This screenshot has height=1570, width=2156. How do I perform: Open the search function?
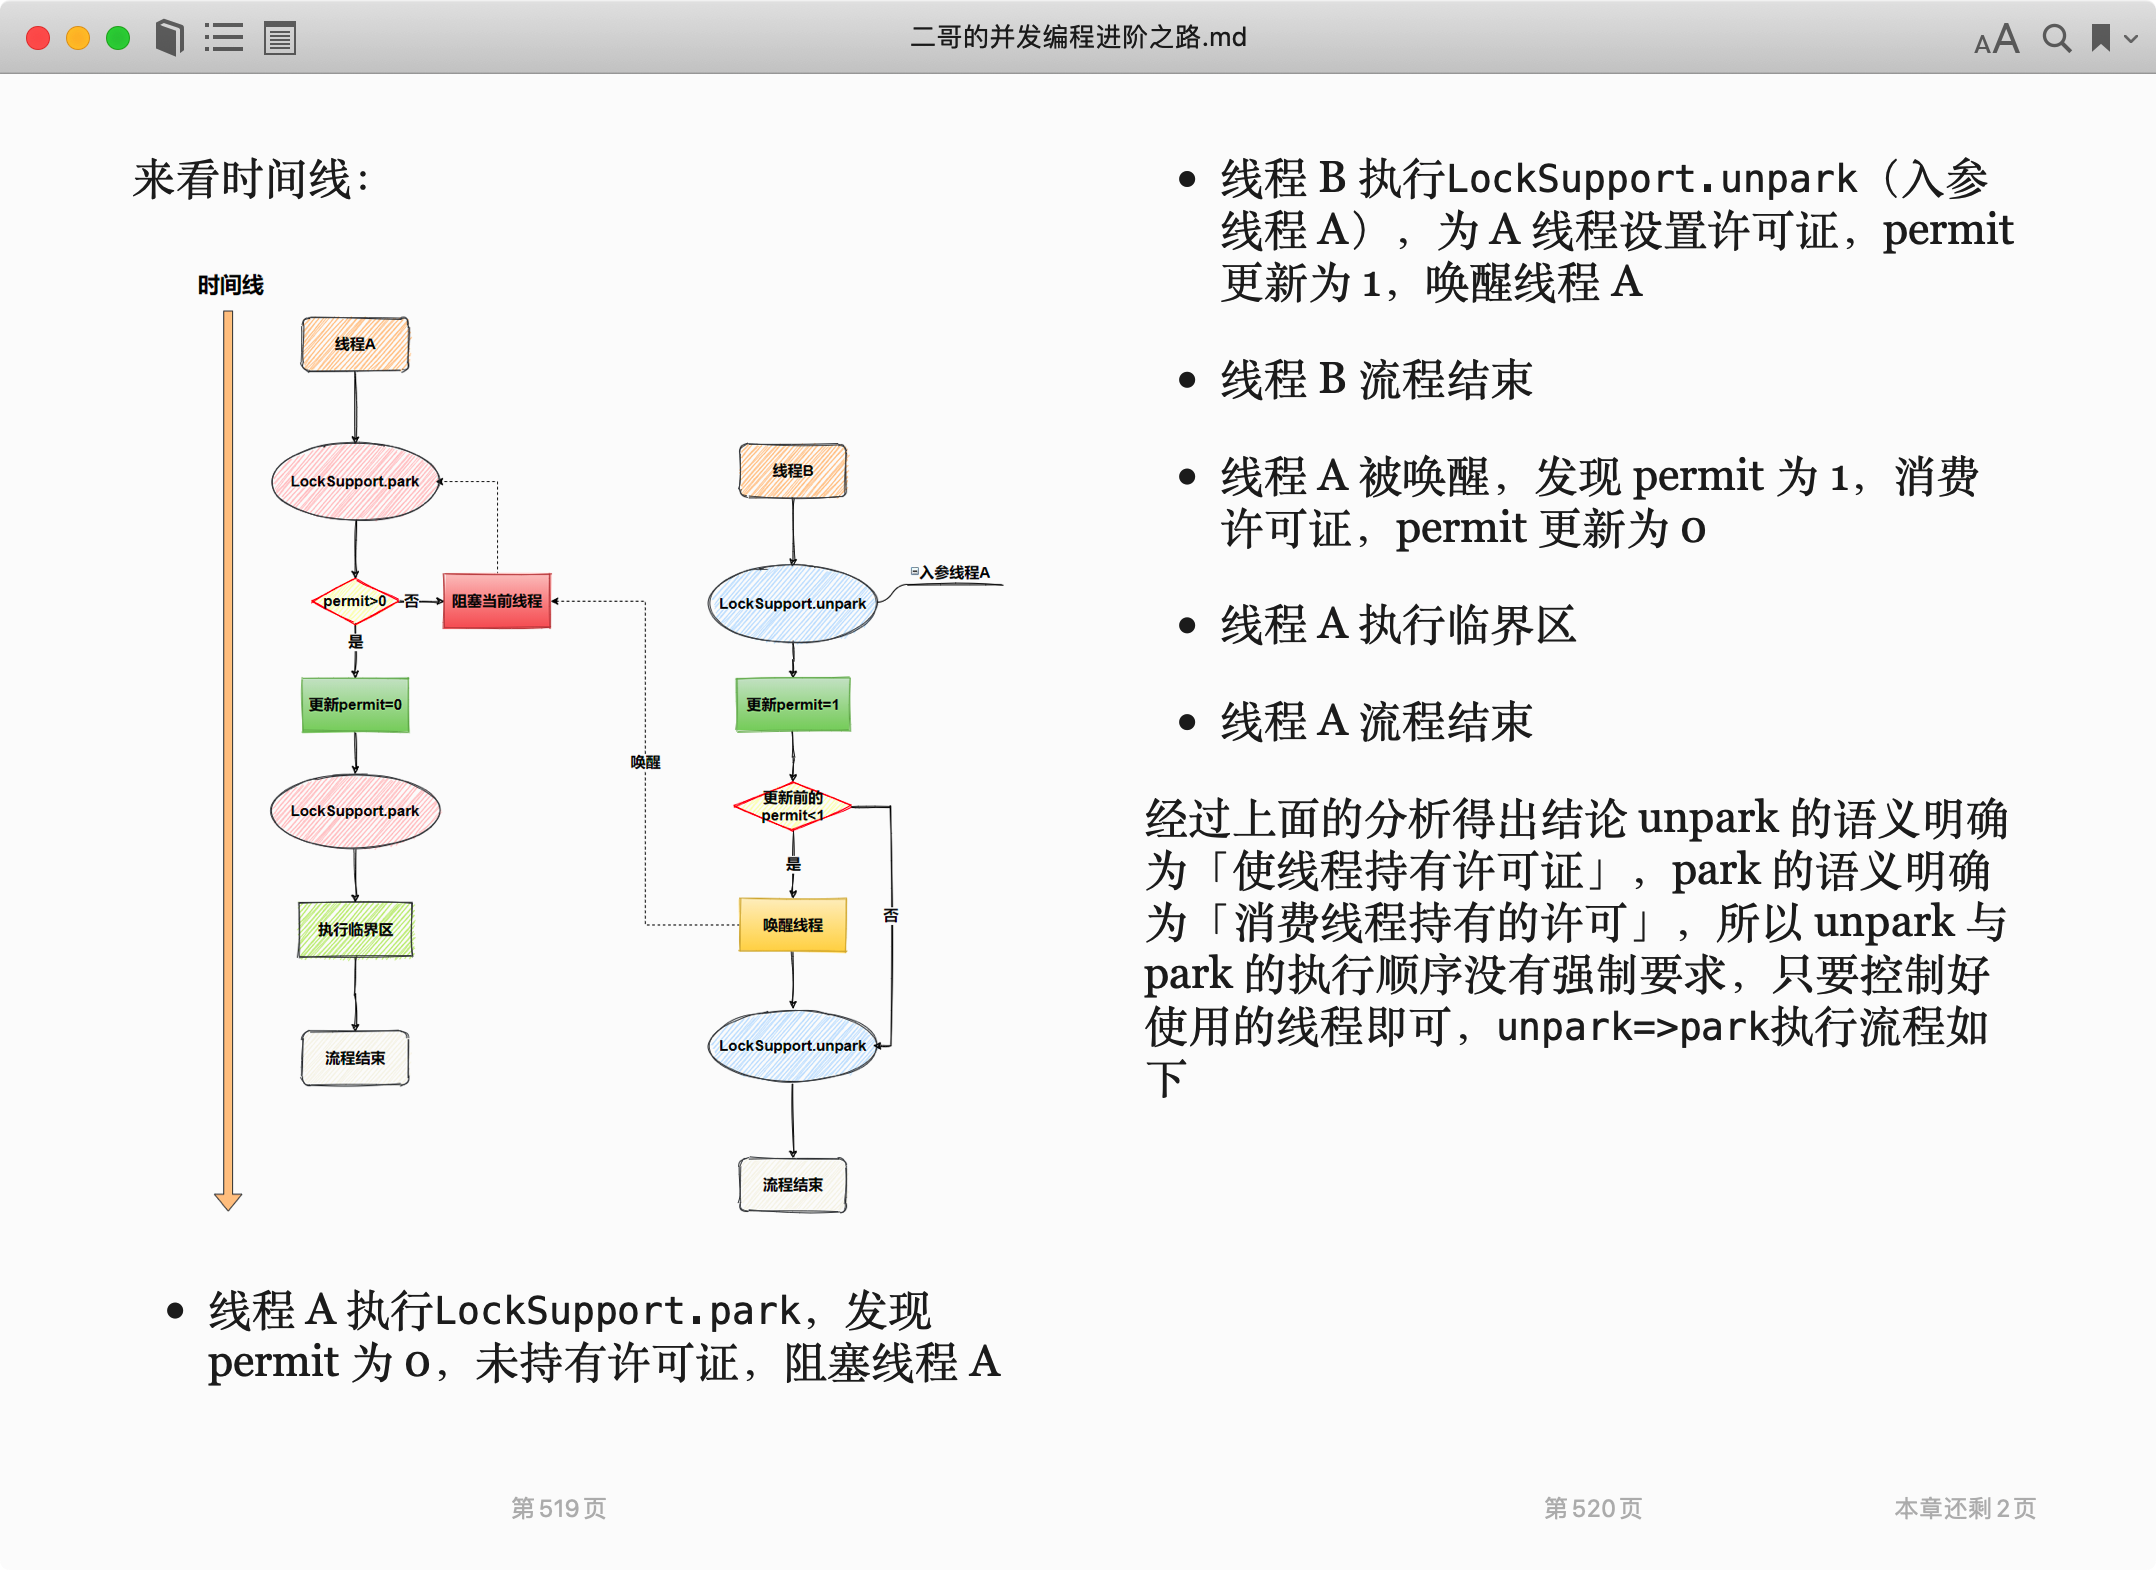2051,37
